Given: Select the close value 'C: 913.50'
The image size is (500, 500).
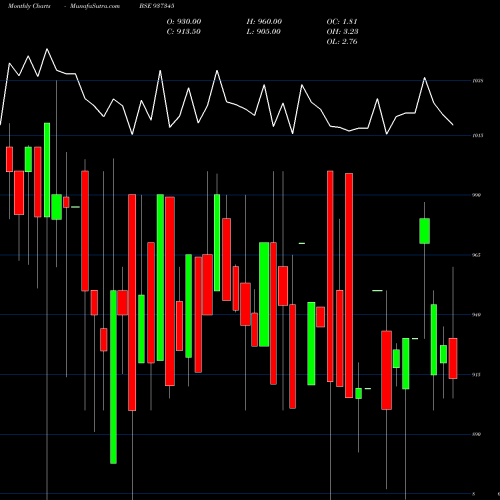Looking at the screenshot, I should pos(184,32).
